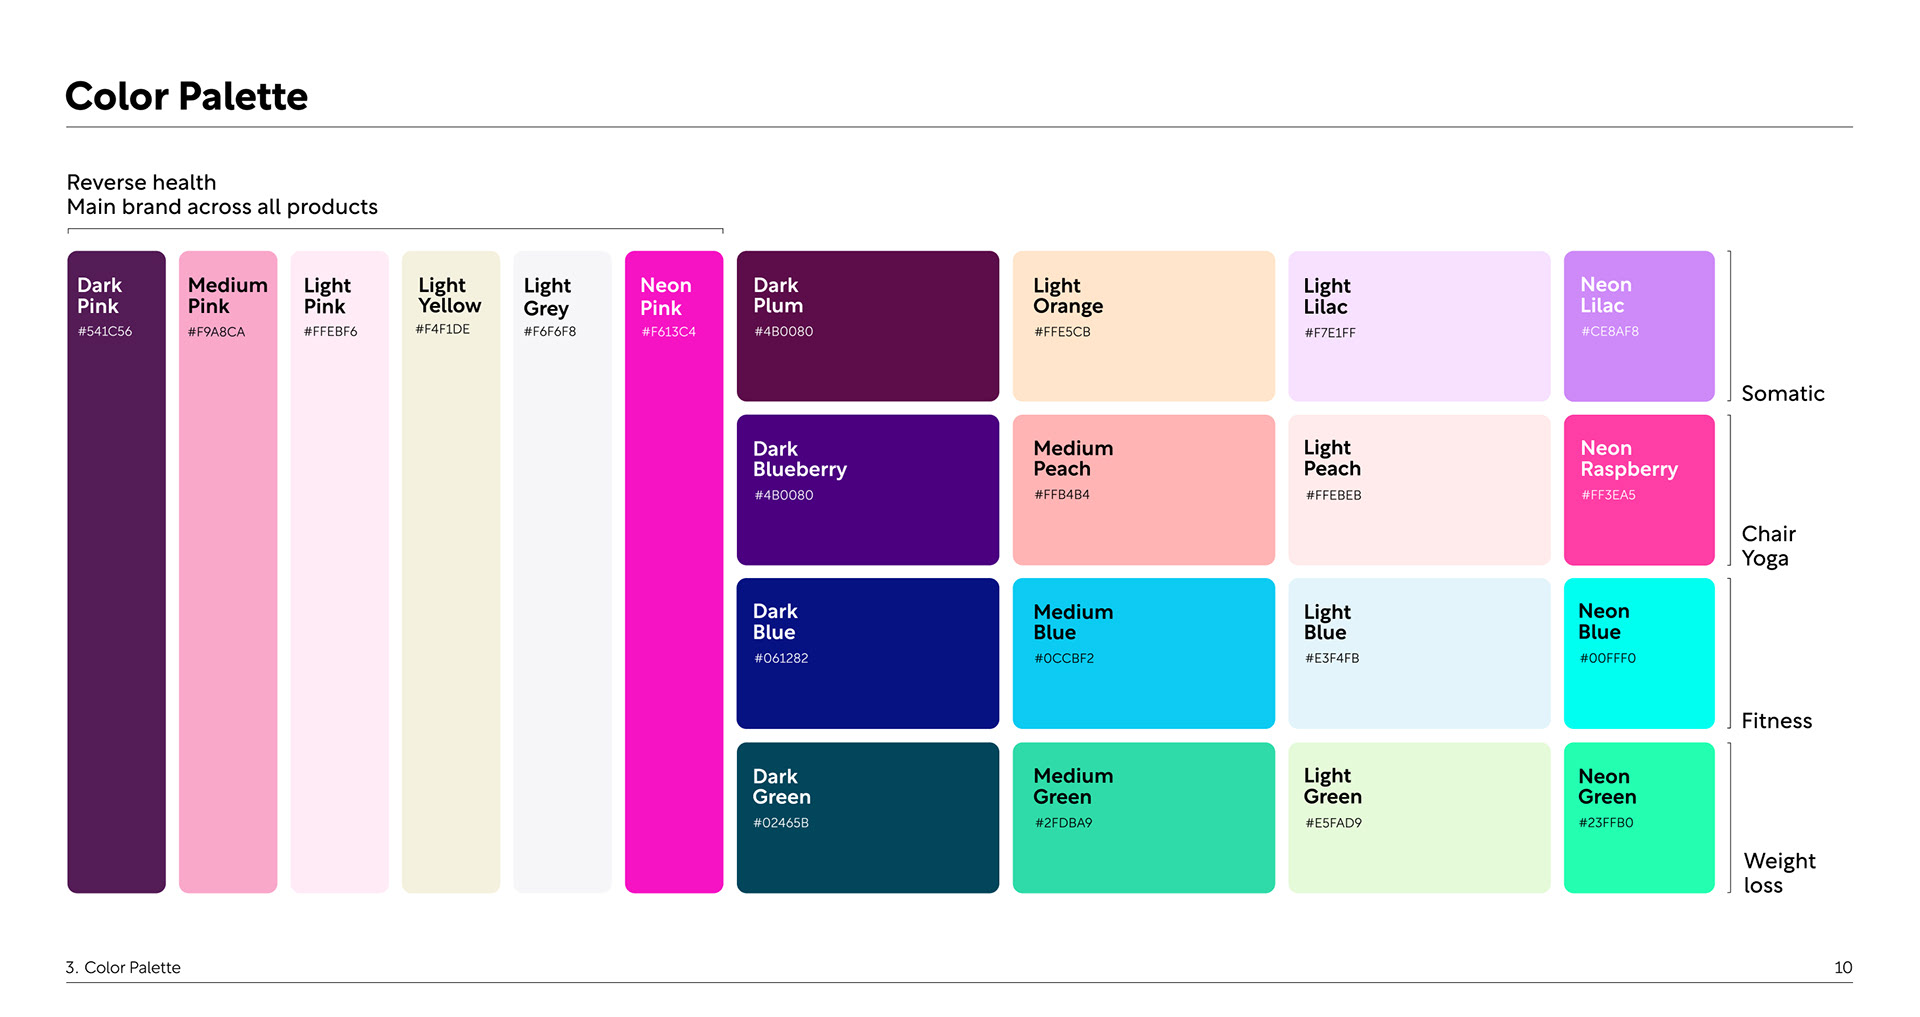Click the hex code #00FFF0

point(1607,658)
